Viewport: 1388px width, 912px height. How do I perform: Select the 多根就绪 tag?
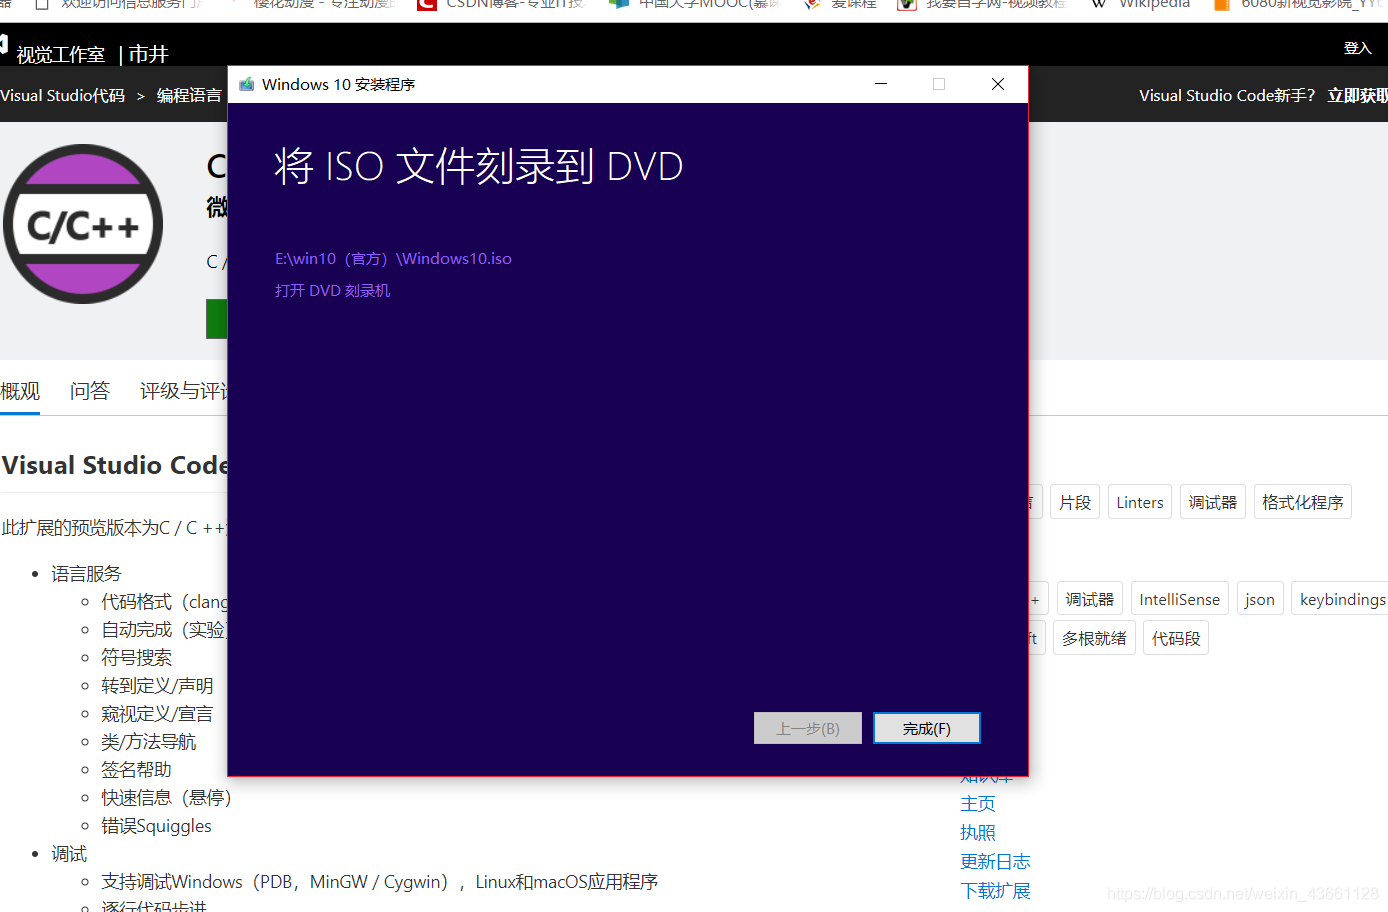coord(1094,638)
